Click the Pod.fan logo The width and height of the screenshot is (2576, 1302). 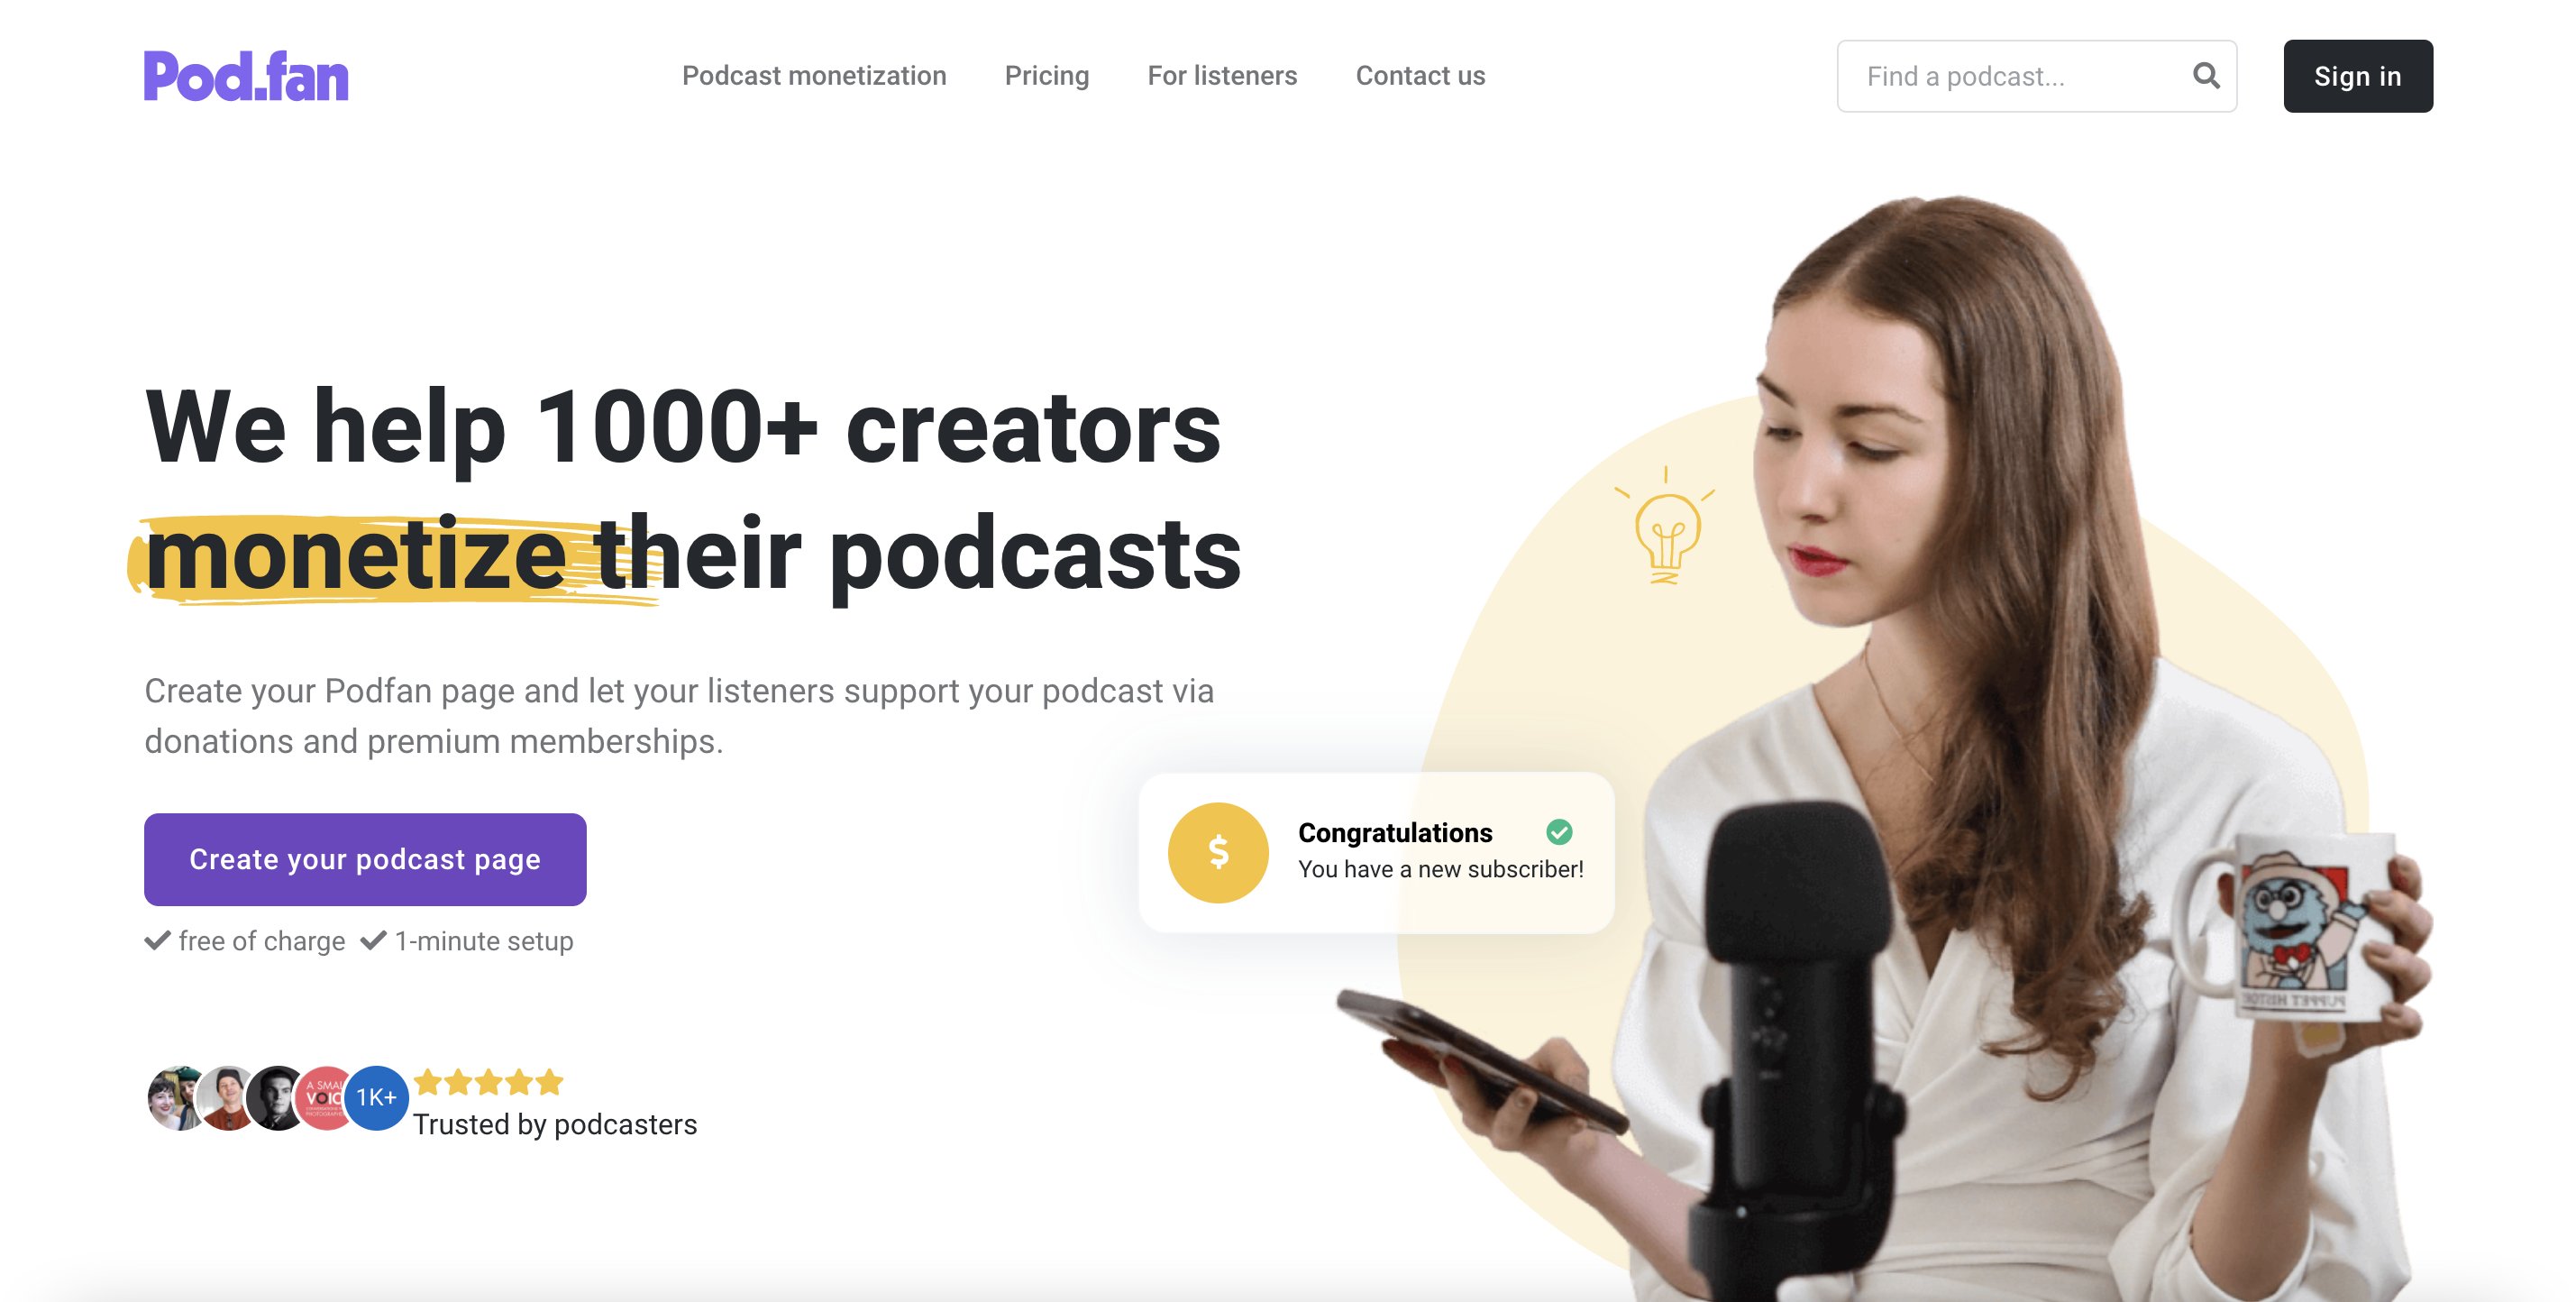(246, 76)
